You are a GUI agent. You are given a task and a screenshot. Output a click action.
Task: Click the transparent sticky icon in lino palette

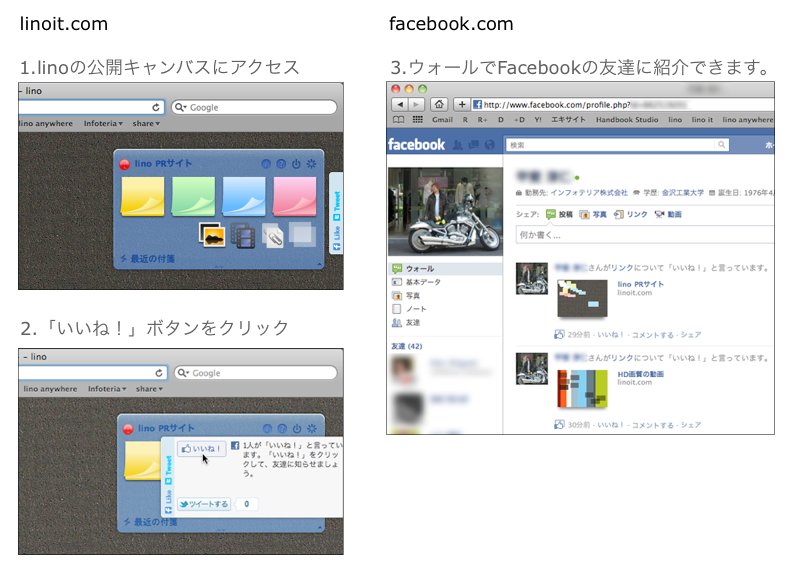pyautogui.click(x=302, y=235)
